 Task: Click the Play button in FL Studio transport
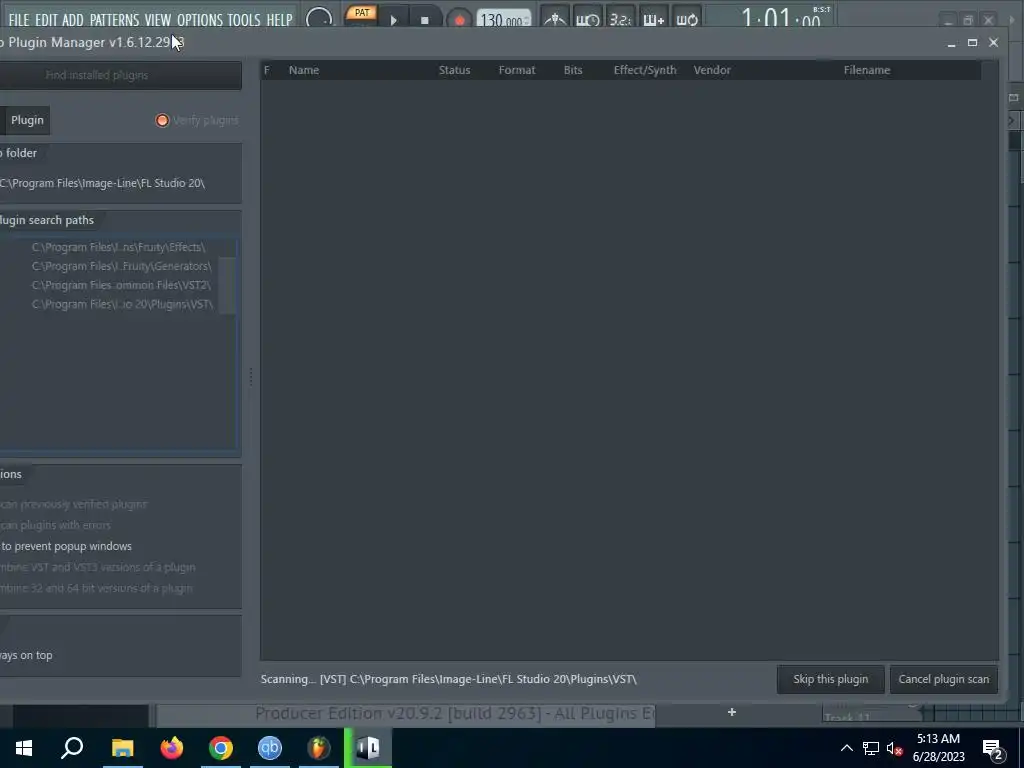(x=394, y=20)
